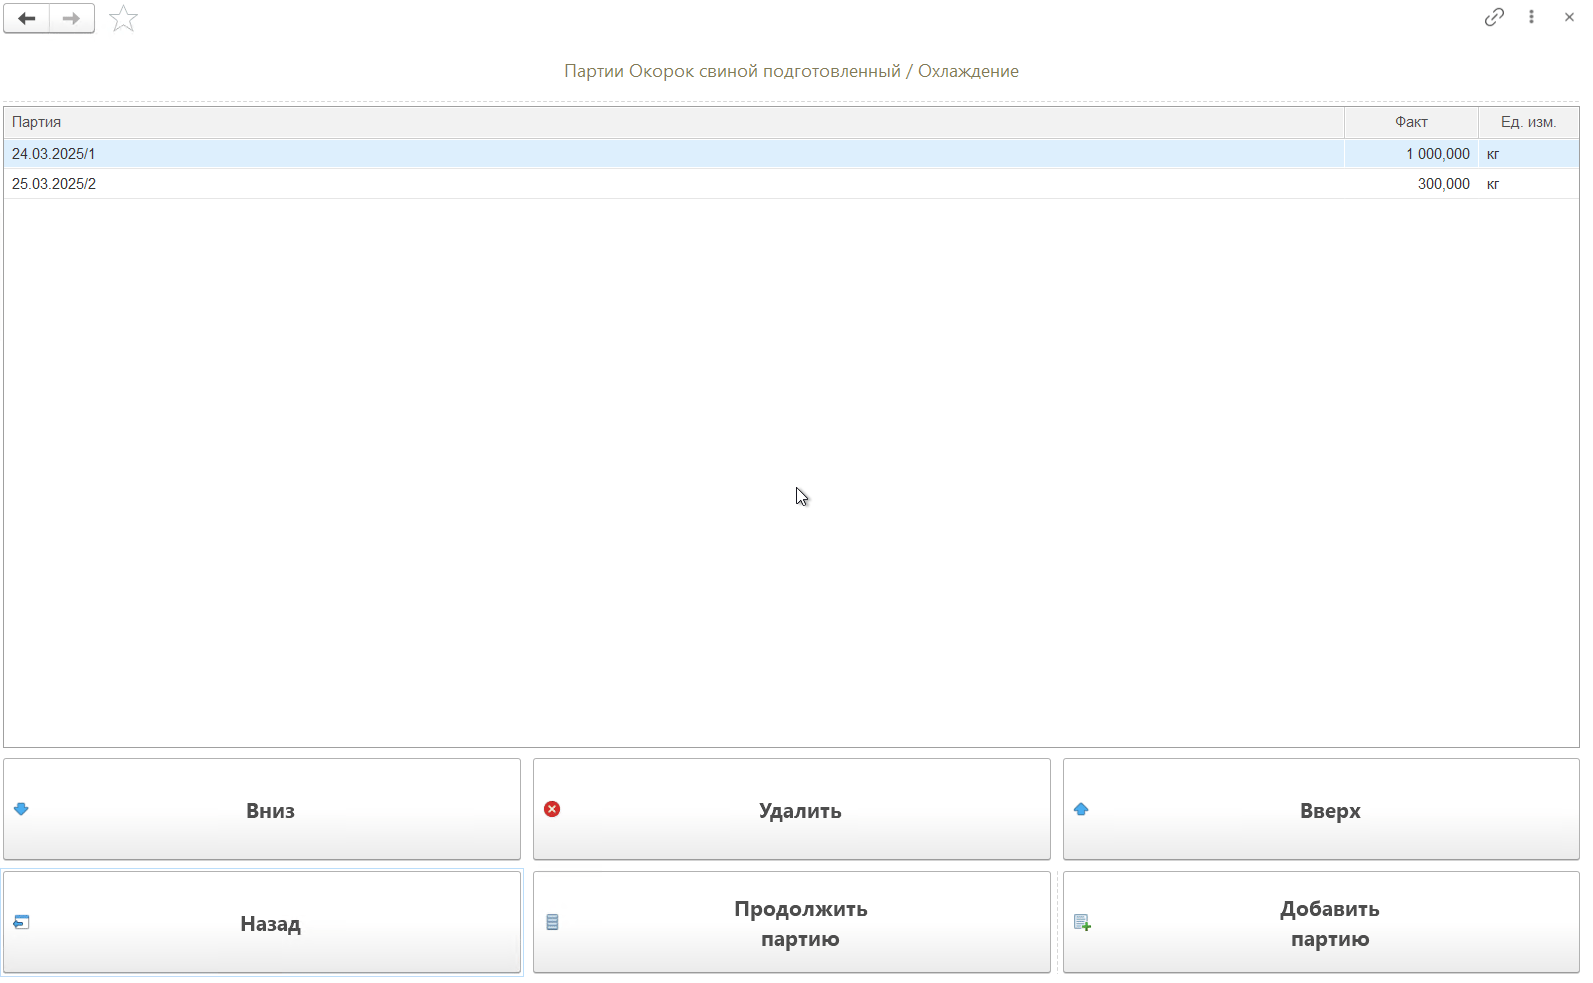Viewport: 1593px width, 983px height.
Task: Click the Назад button's return icon
Action: click(21, 922)
